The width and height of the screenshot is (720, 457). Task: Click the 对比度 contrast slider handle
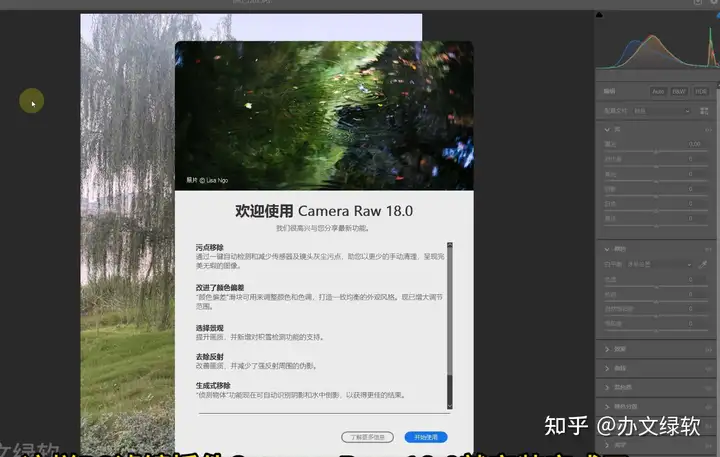click(x=656, y=166)
